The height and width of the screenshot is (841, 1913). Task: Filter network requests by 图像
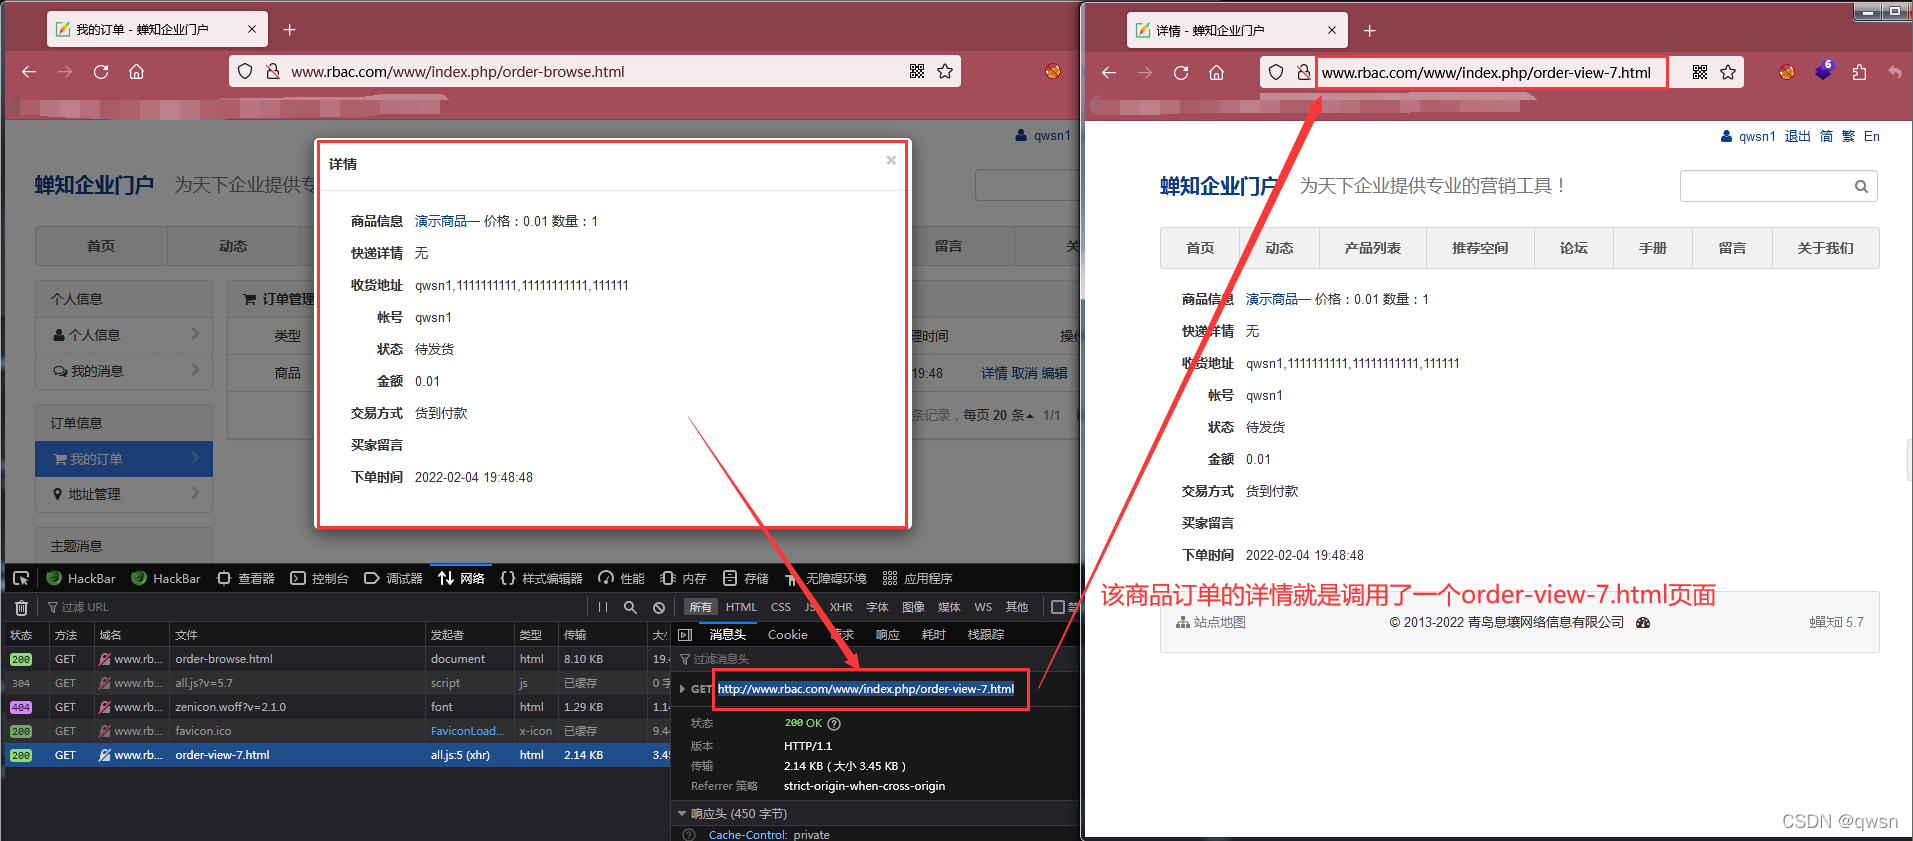[913, 607]
